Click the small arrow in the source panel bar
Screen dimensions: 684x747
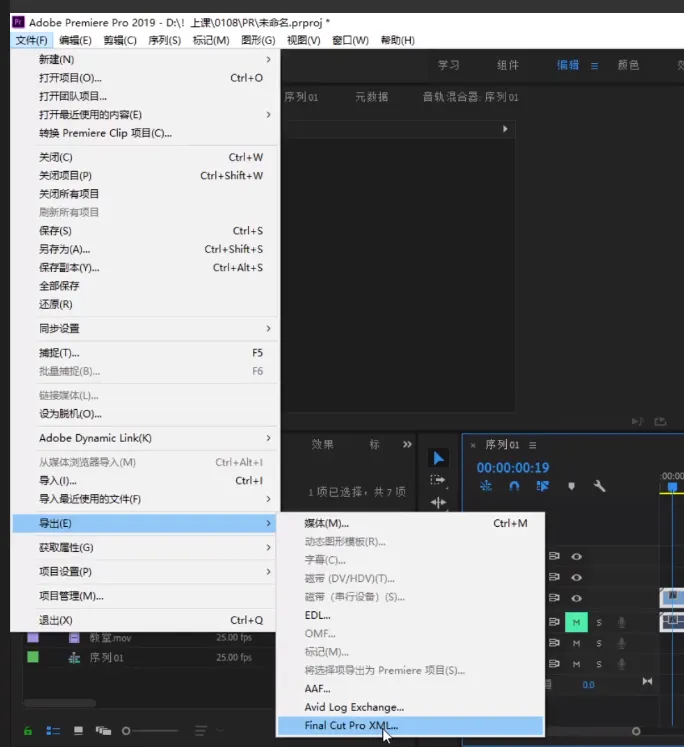pyautogui.click(x=505, y=129)
